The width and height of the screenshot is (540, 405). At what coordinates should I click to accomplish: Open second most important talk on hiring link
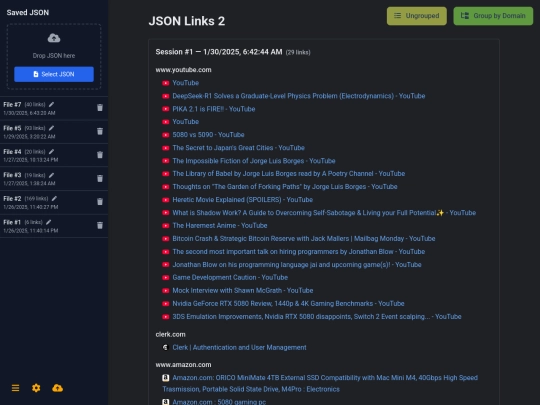[299, 252]
